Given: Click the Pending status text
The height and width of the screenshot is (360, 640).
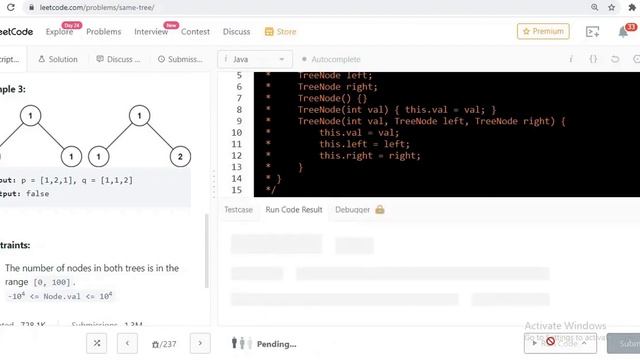Looking at the screenshot, I should pos(276,344).
